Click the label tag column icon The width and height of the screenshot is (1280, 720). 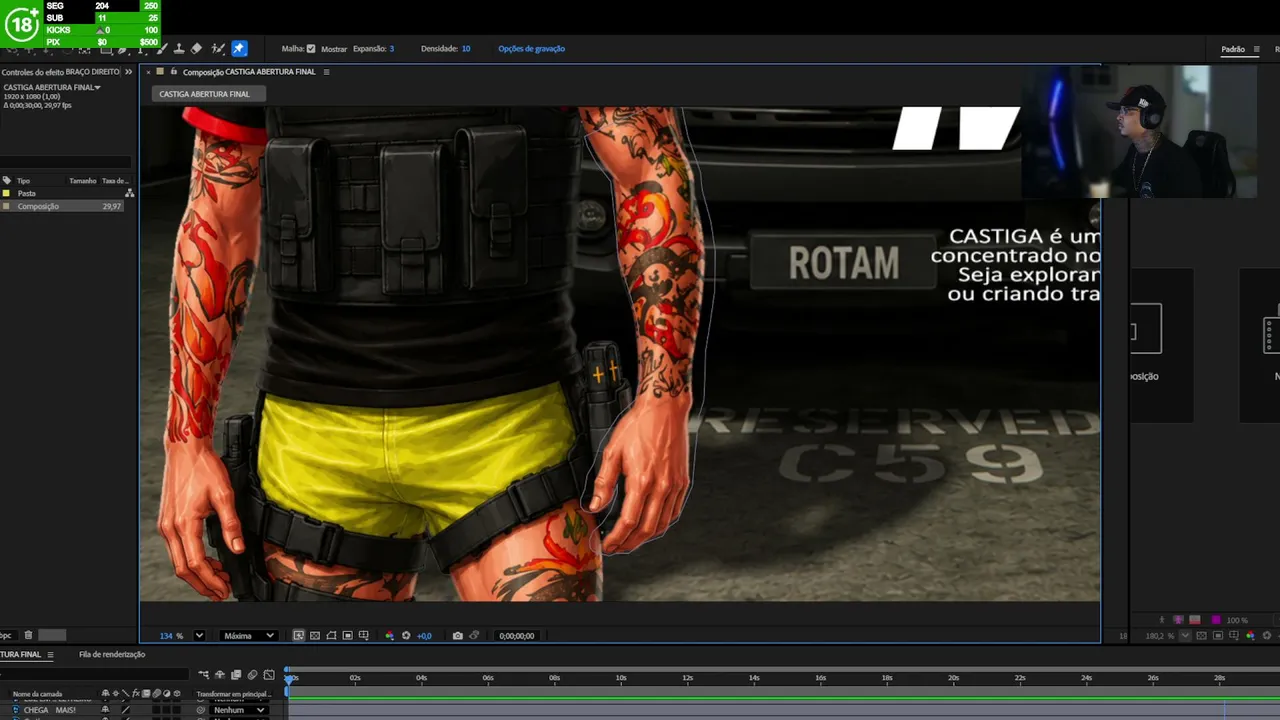tap(7, 181)
